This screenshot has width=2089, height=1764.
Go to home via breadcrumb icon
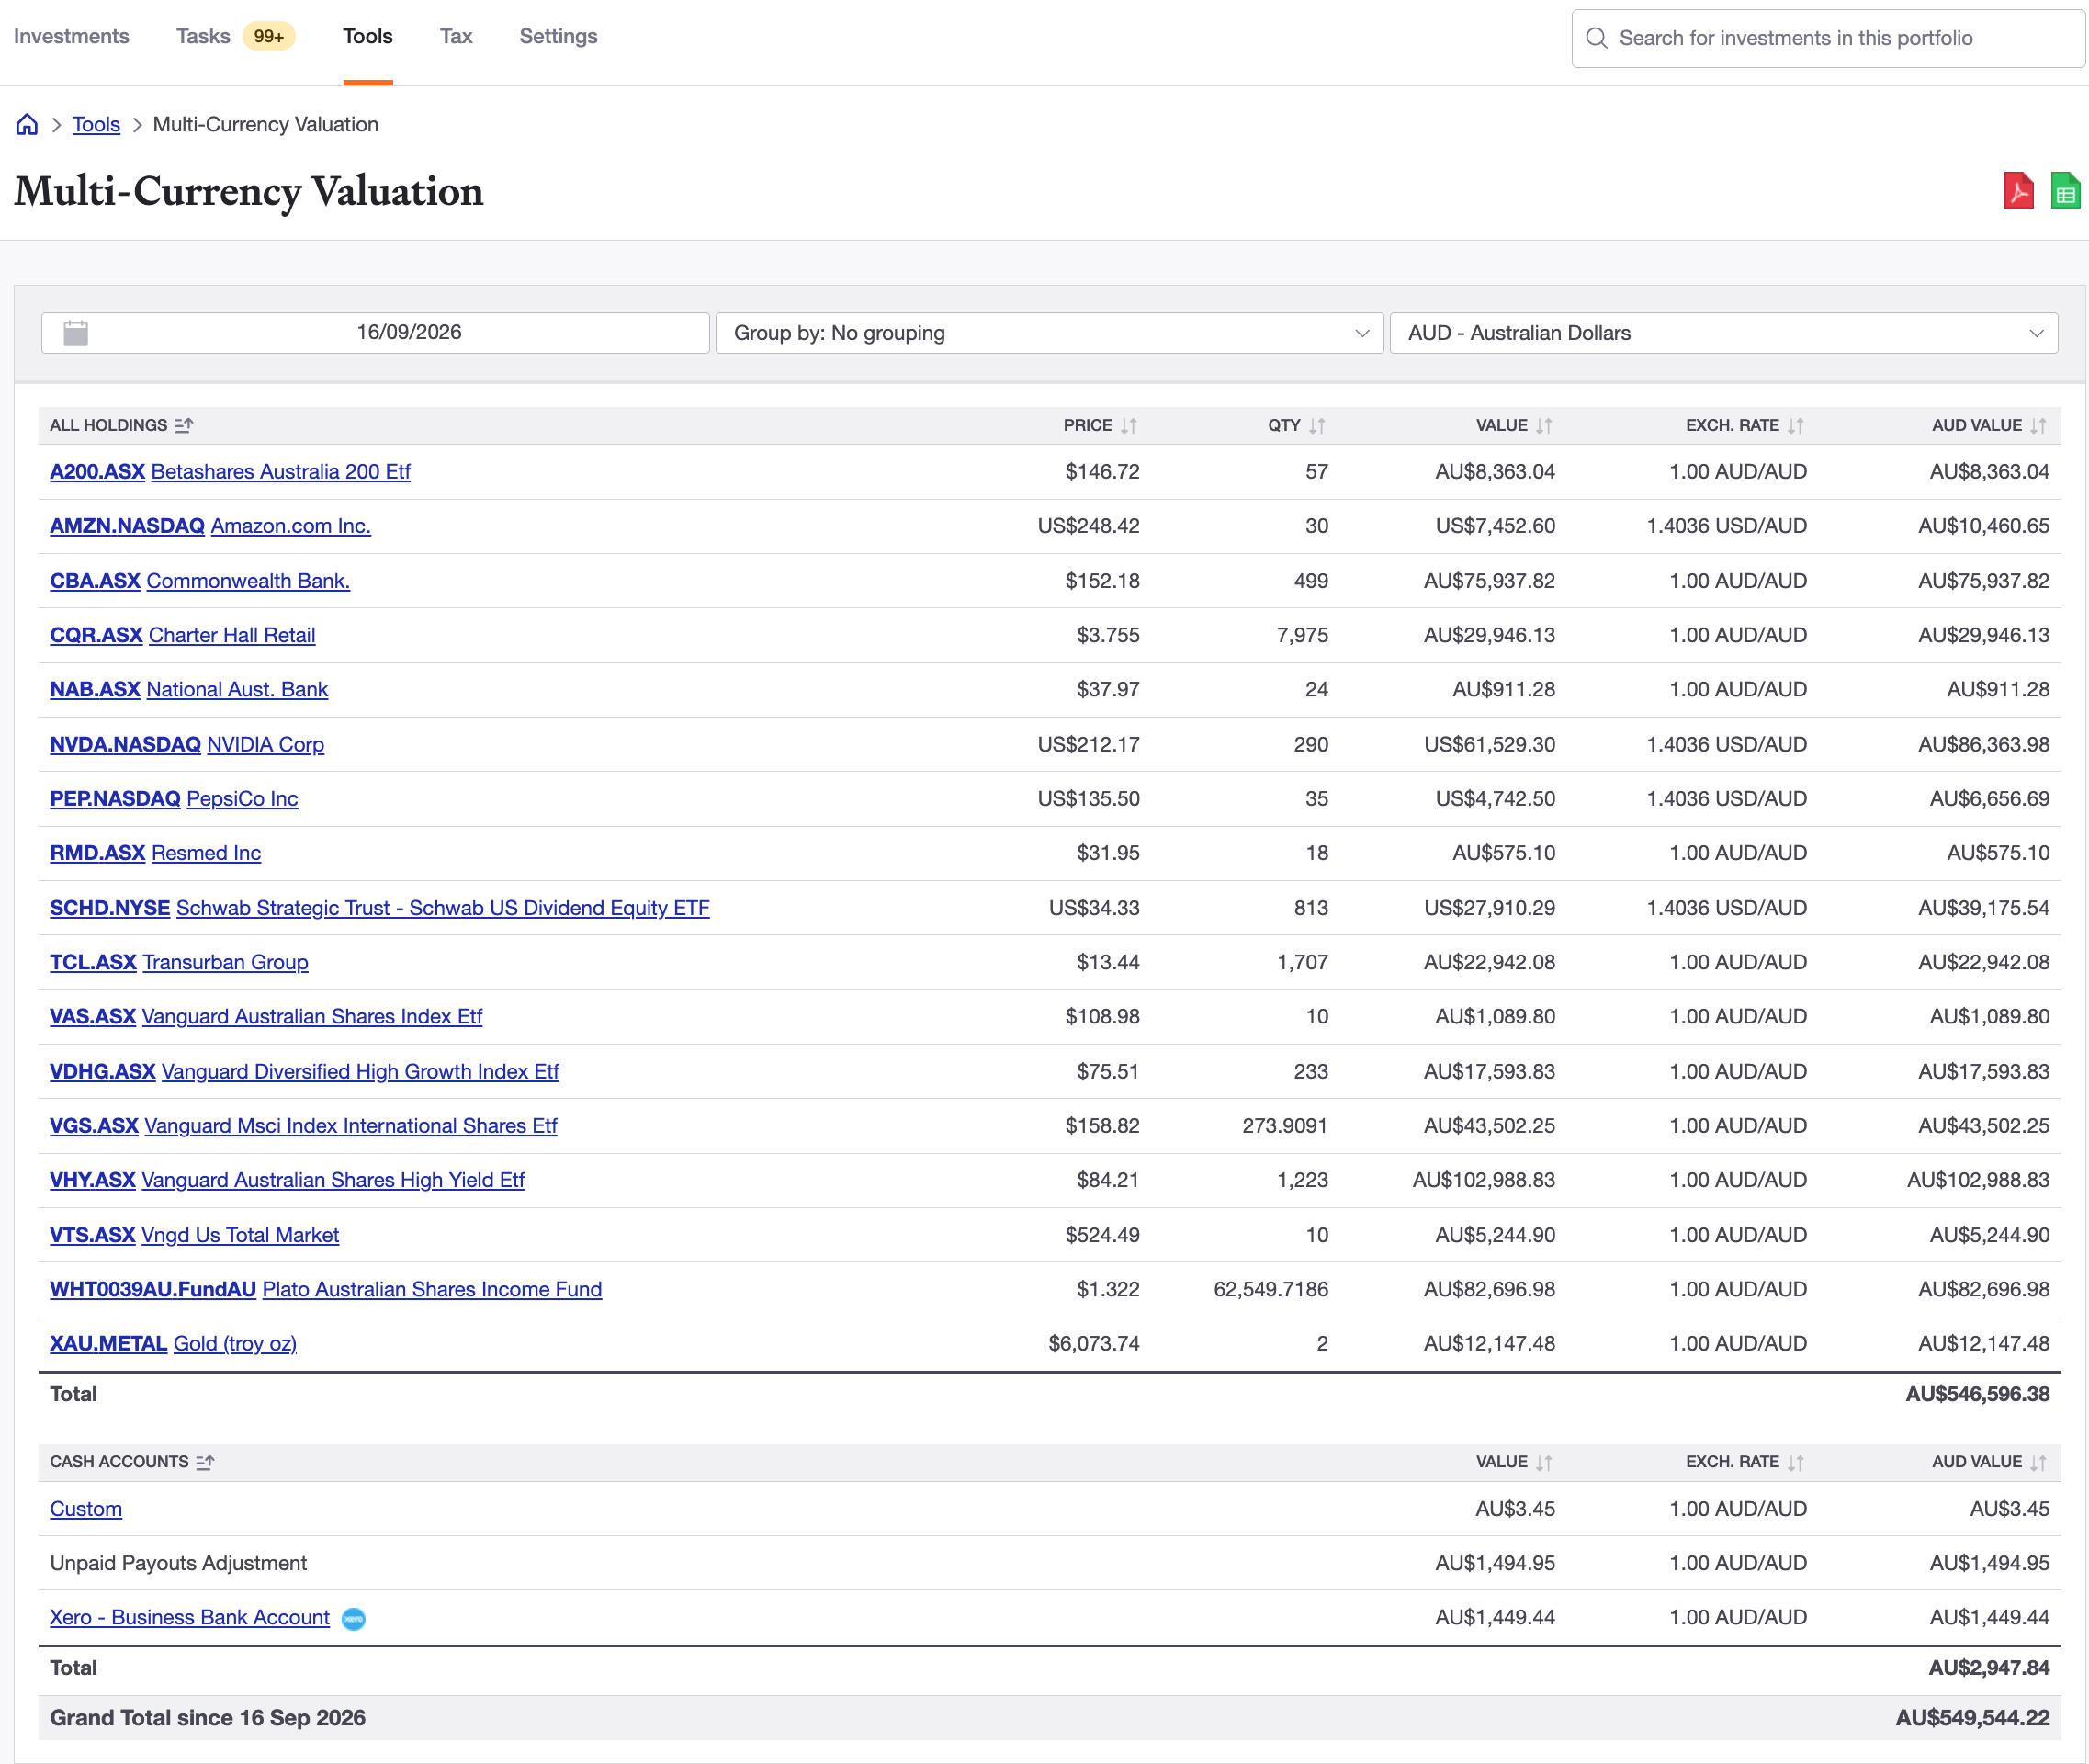pos(27,124)
